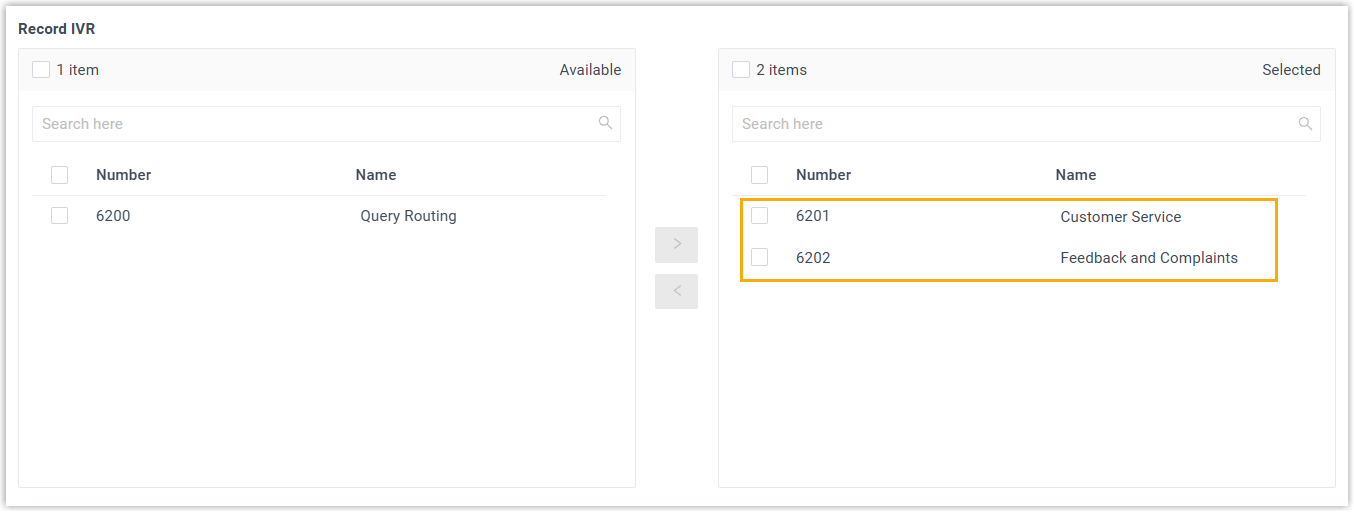Click the Number column header in Selected
The width and height of the screenshot is (1354, 512).
click(823, 175)
